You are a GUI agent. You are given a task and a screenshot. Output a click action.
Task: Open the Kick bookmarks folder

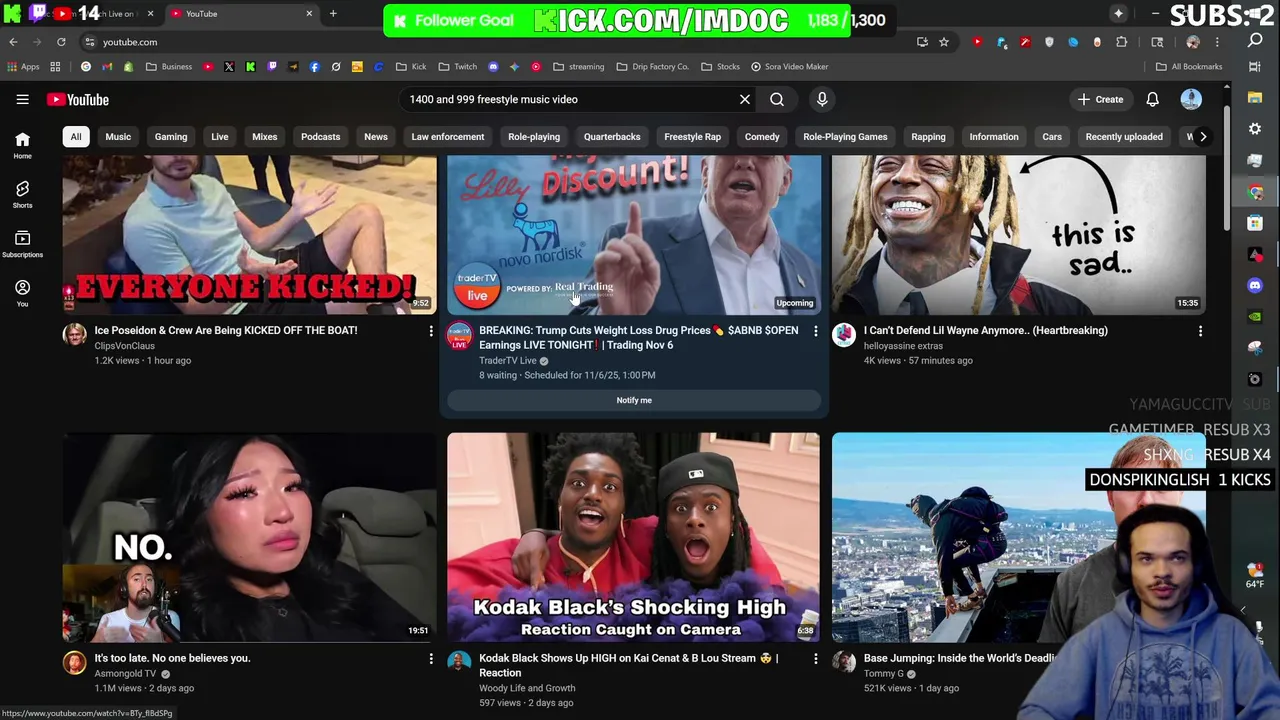pos(411,67)
